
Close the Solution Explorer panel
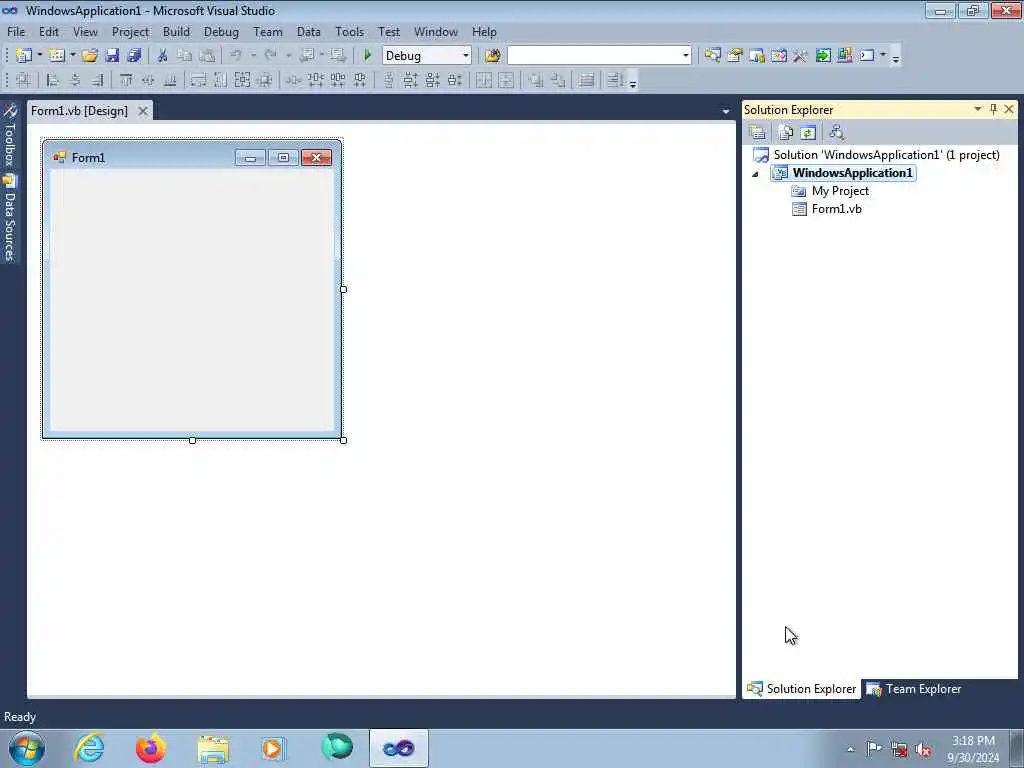[1009, 109]
